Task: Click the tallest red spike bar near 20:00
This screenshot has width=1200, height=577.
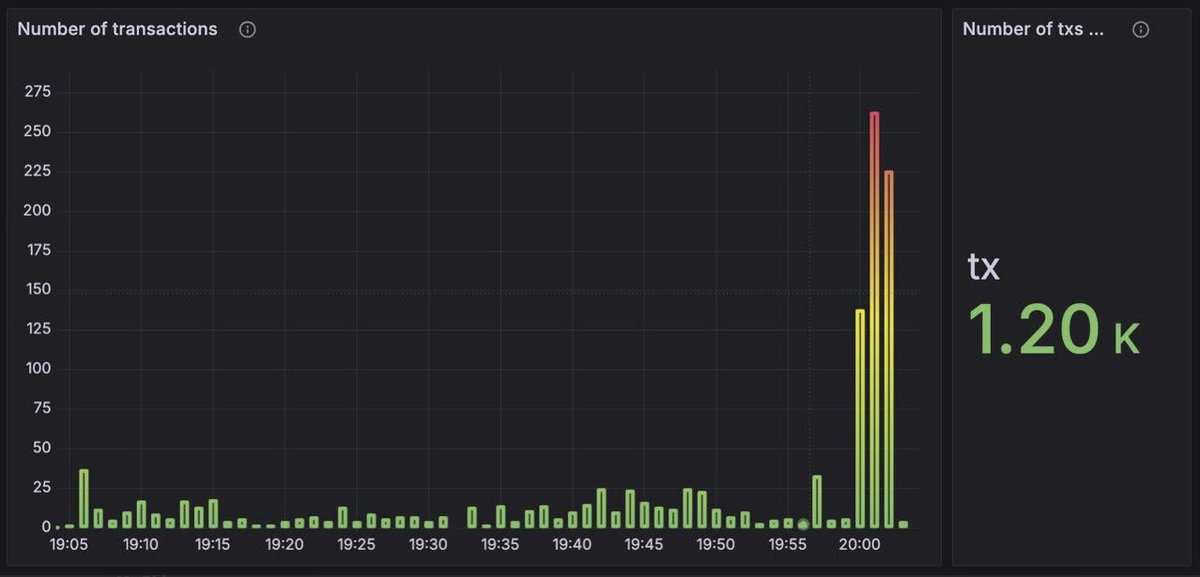Action: click(873, 320)
